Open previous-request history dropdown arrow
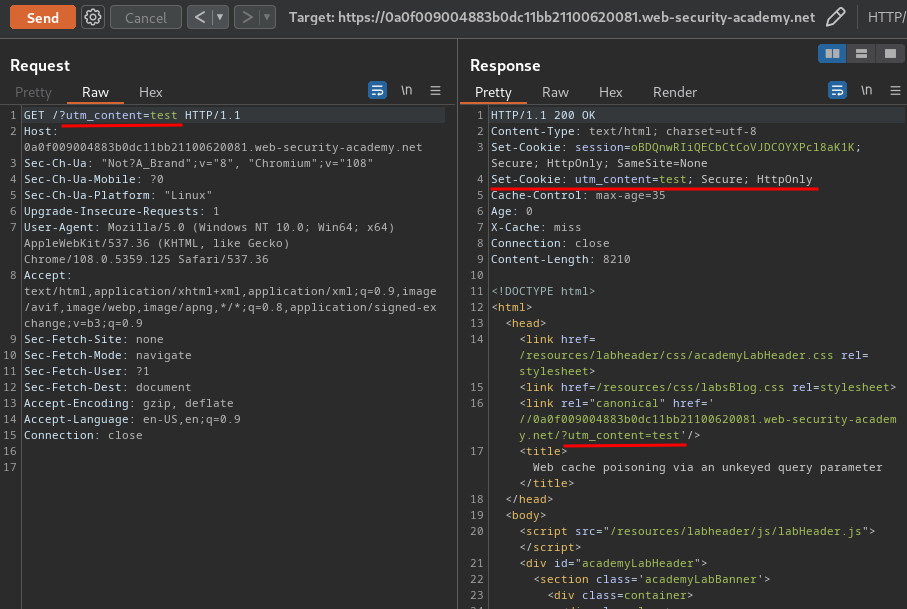 [x=220, y=17]
